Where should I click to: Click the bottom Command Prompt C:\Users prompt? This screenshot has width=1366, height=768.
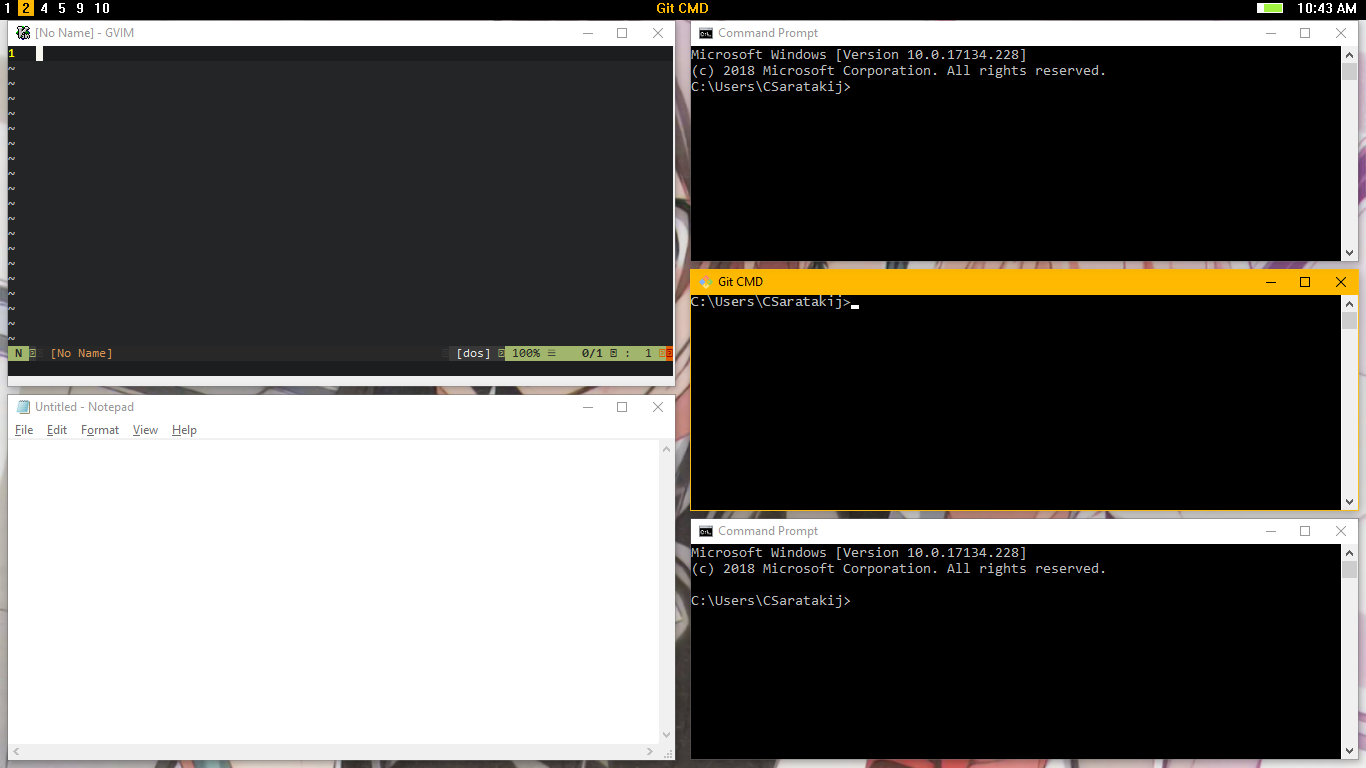(771, 601)
